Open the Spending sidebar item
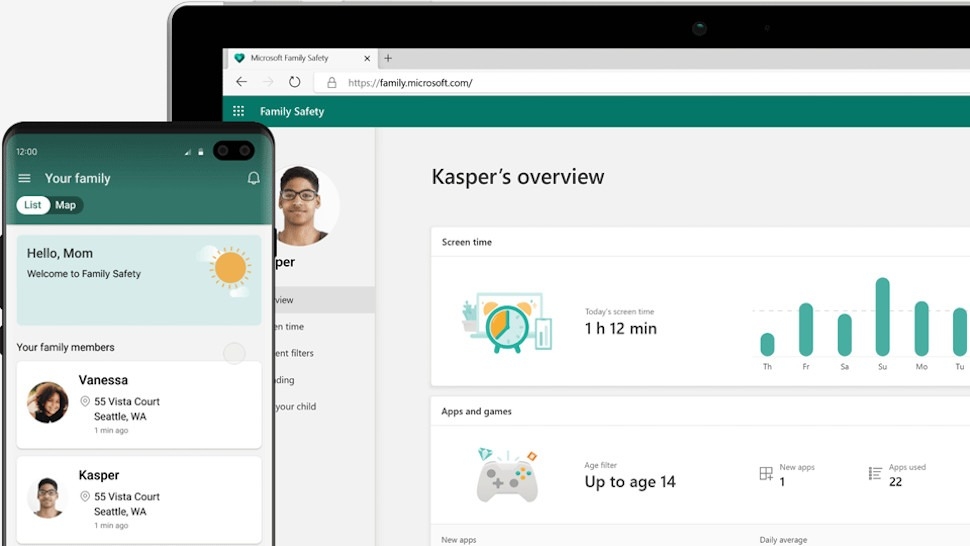This screenshot has width=970, height=546. 325,380
